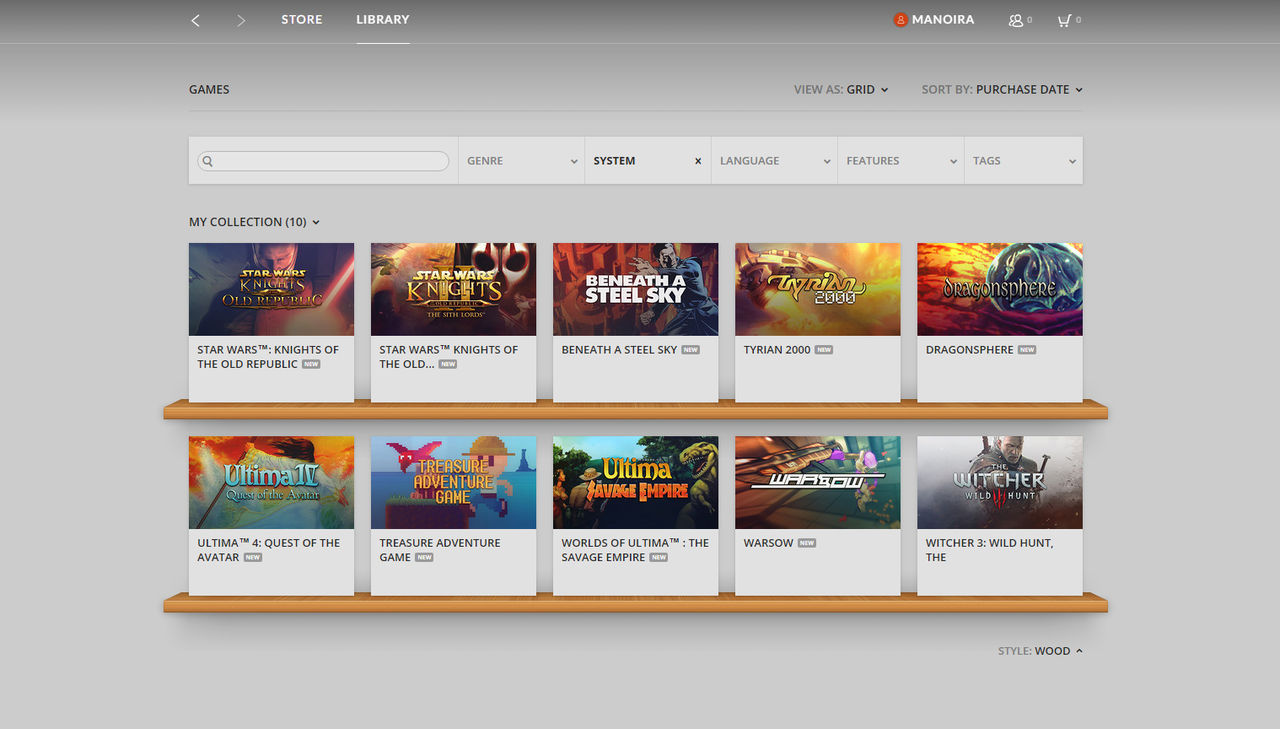Click 'ULTIMA™ 4: QUEST OF THE AVATAR' title
Viewport: 1280px width, 729px height.
pos(268,550)
